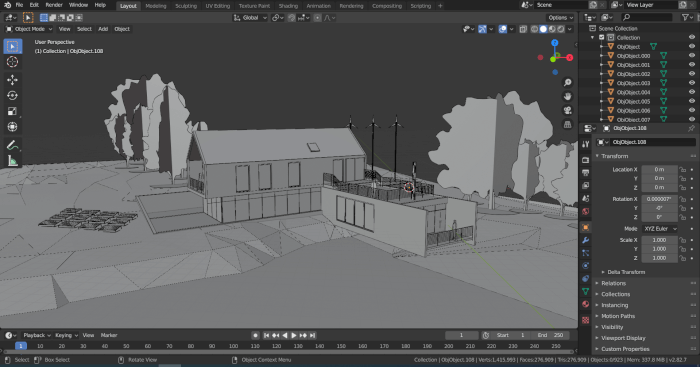Activate the Scale tool
Screen dimensions: 700x367
point(12,111)
